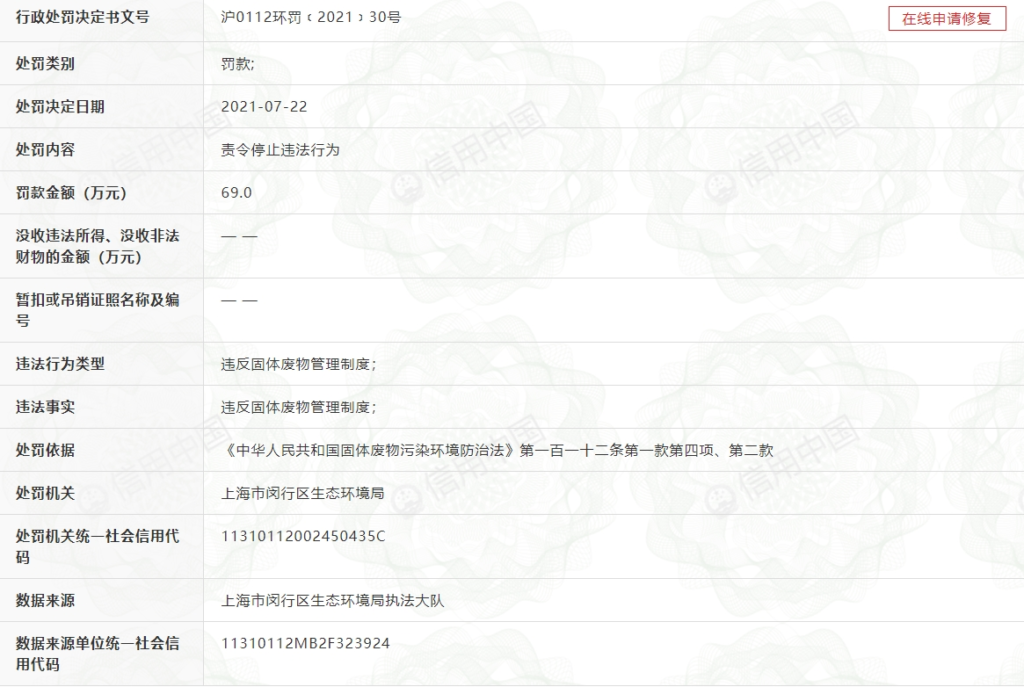
Task: Click the 在线申请修复 button
Action: point(946,19)
